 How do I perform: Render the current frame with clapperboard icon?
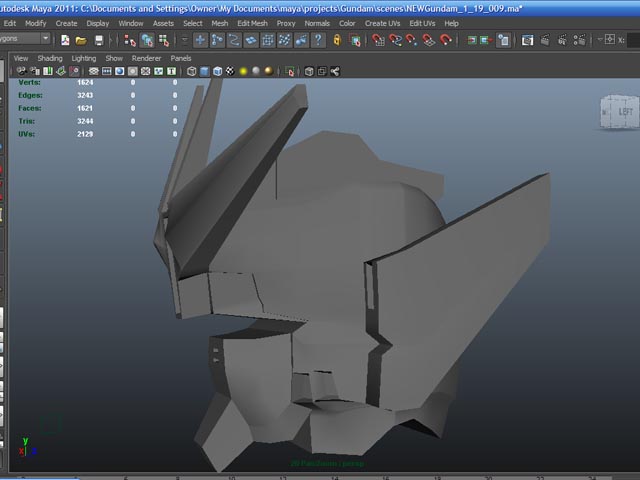545,40
